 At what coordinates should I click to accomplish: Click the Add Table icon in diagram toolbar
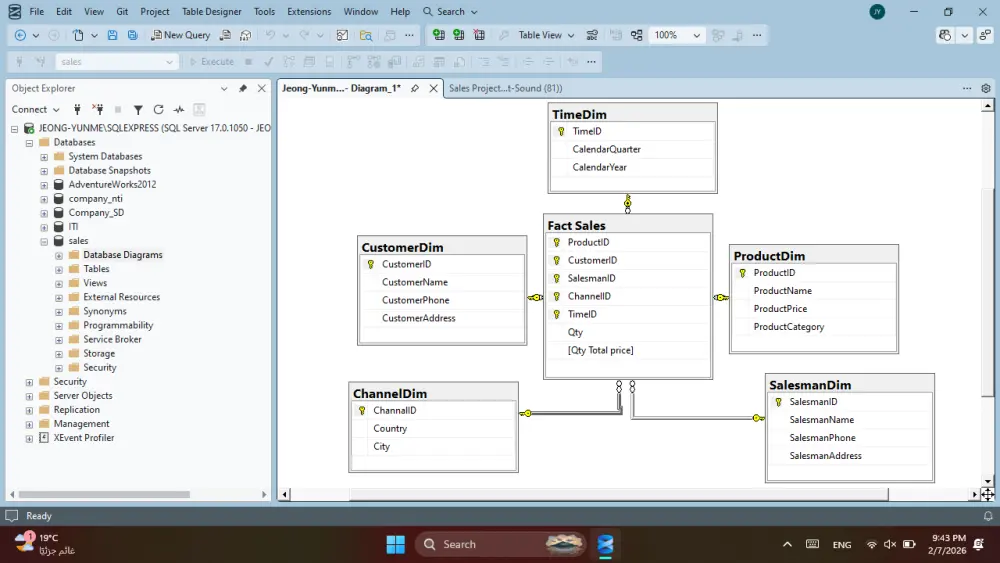[x=459, y=35]
